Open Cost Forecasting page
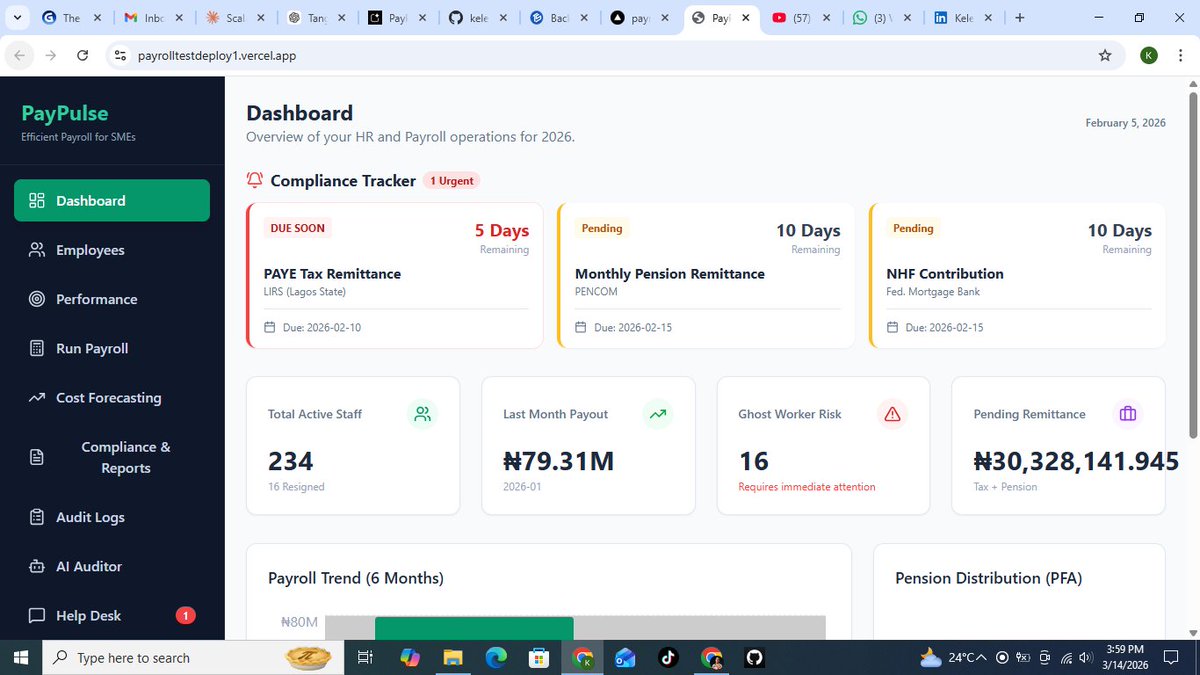Screen dimensions: 1200x675 click(112, 397)
